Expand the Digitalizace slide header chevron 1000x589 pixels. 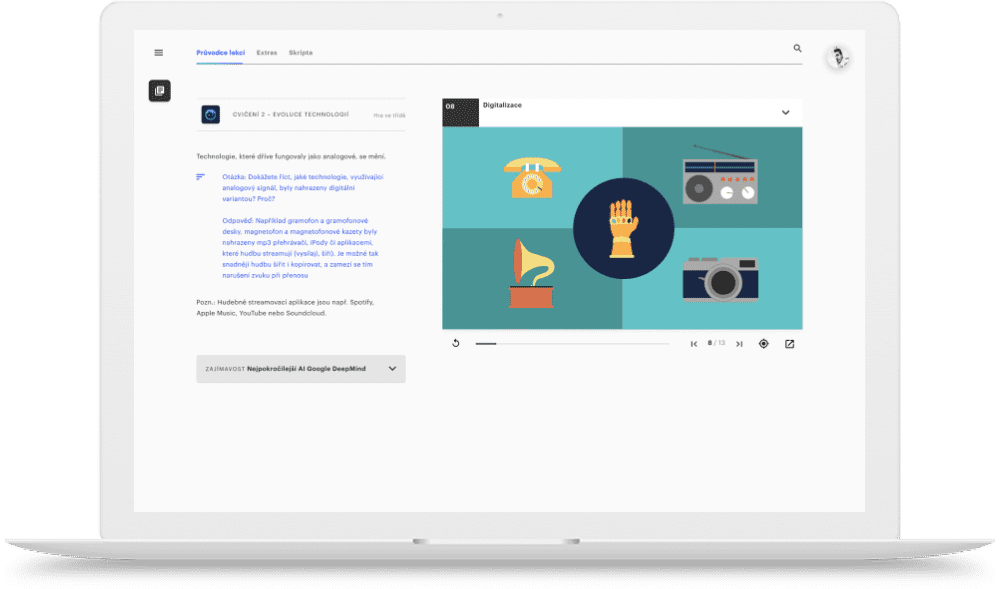785,113
